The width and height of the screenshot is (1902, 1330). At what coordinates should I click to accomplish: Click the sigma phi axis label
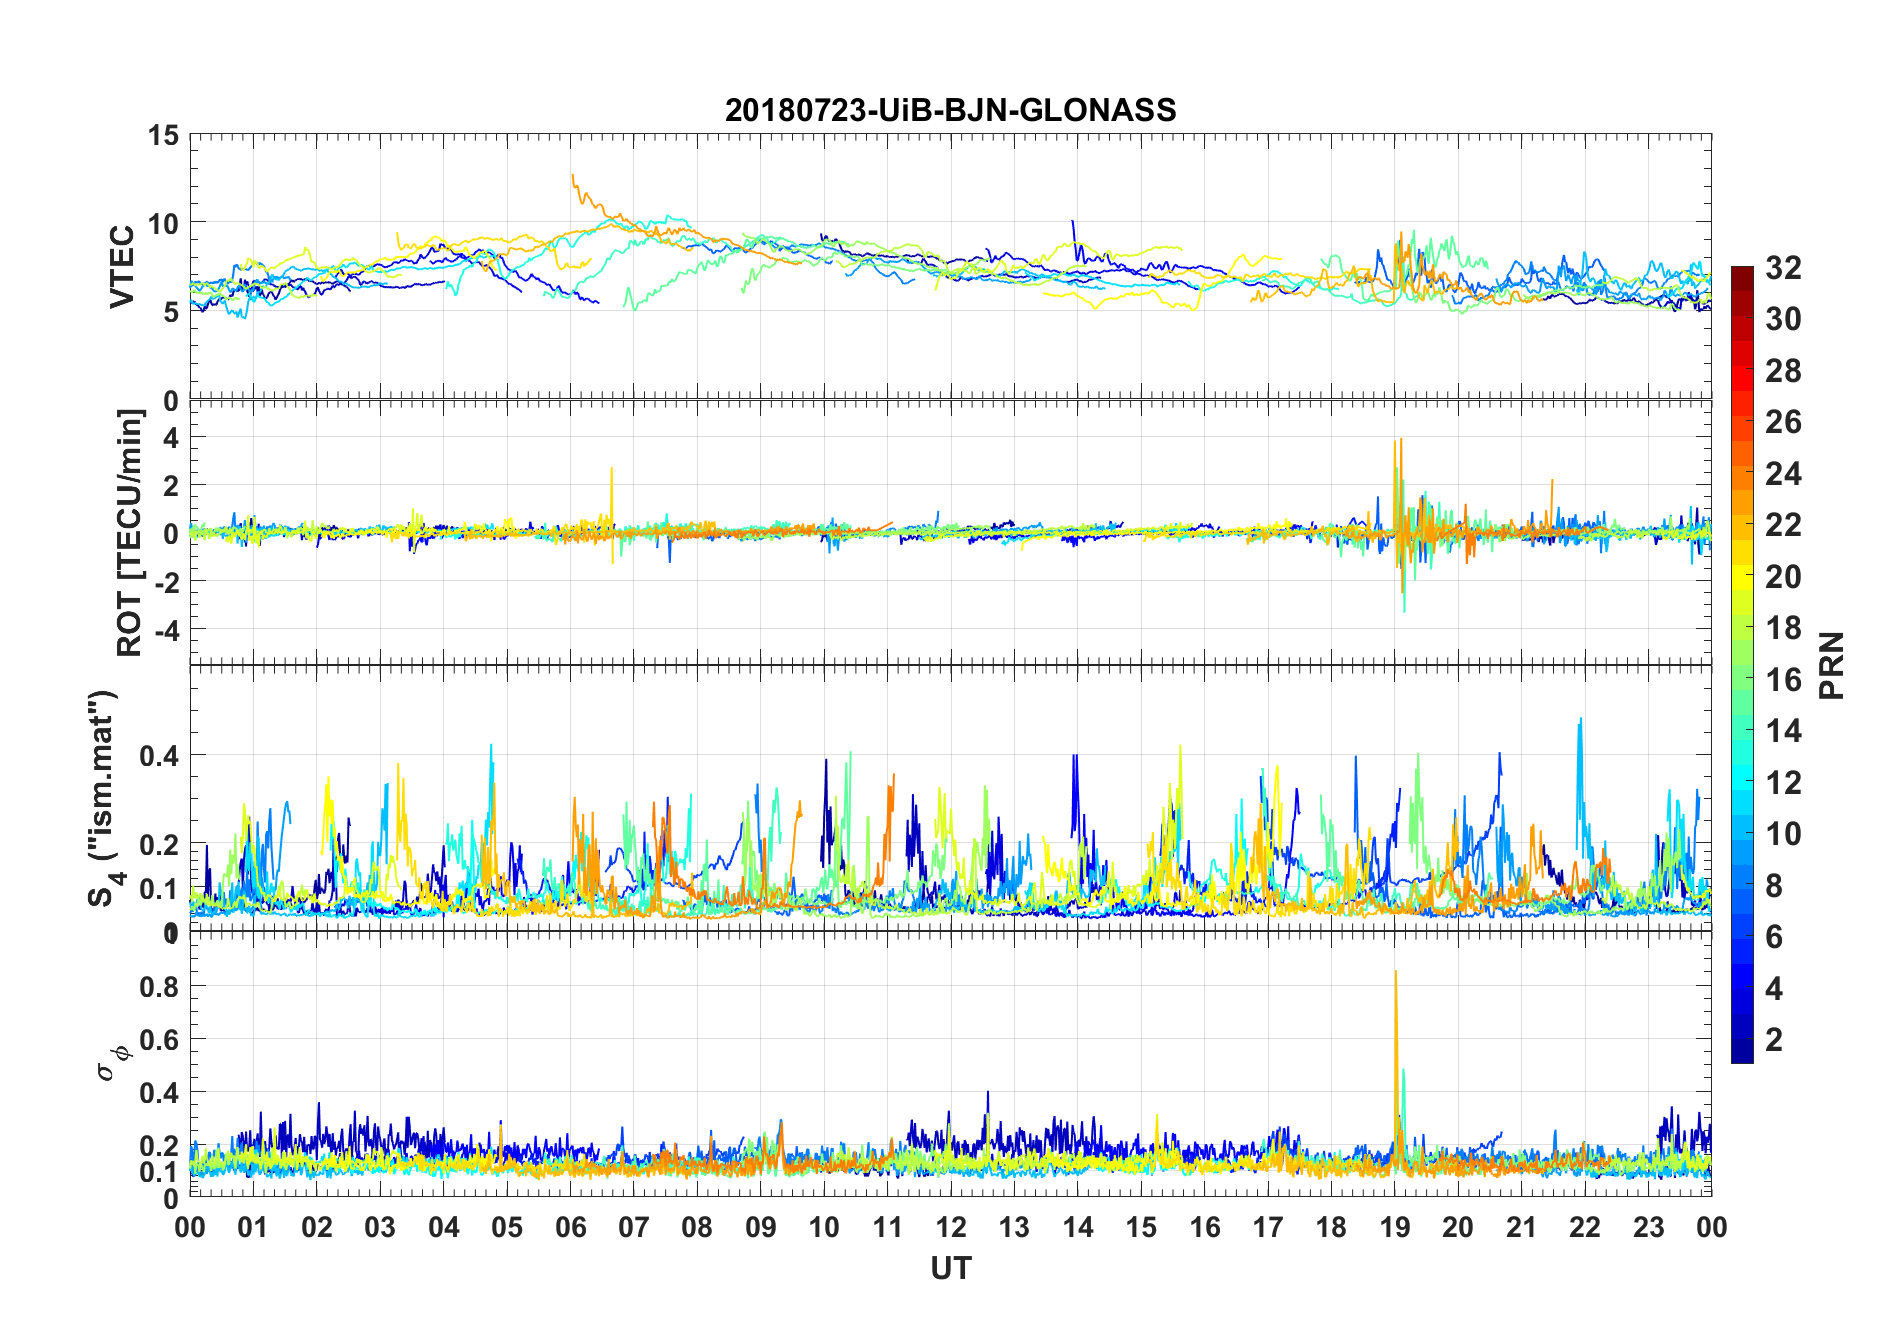pos(113,1062)
